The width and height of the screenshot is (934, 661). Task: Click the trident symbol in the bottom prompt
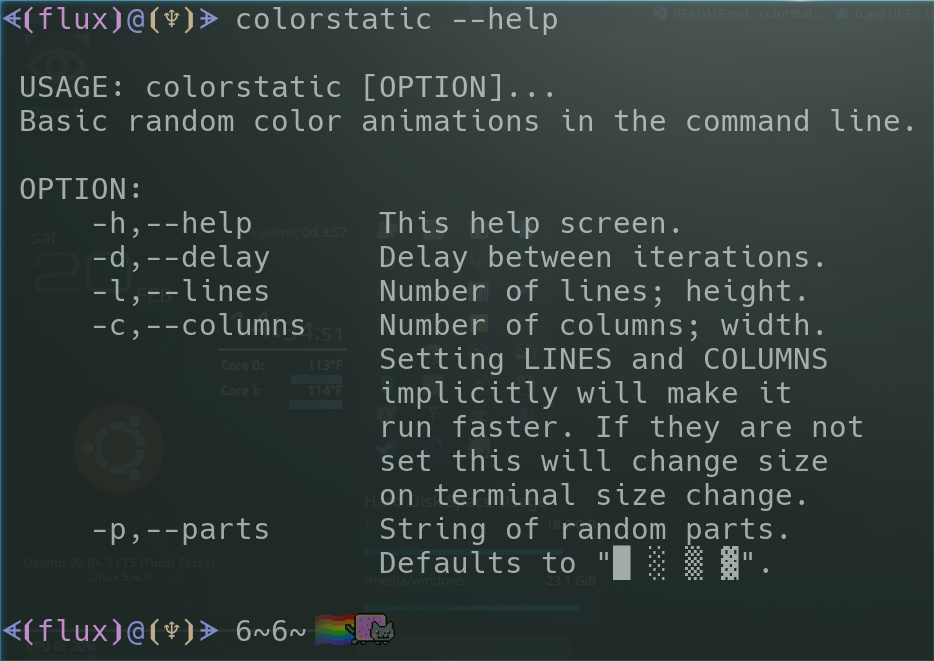click(172, 631)
